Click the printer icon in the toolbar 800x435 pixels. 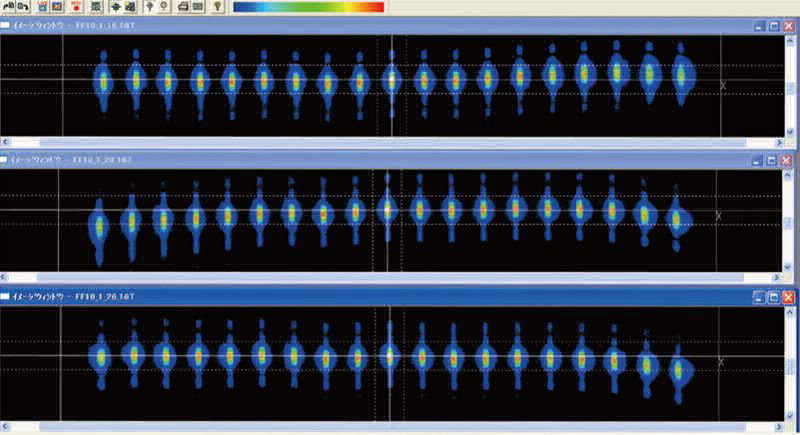point(183,7)
